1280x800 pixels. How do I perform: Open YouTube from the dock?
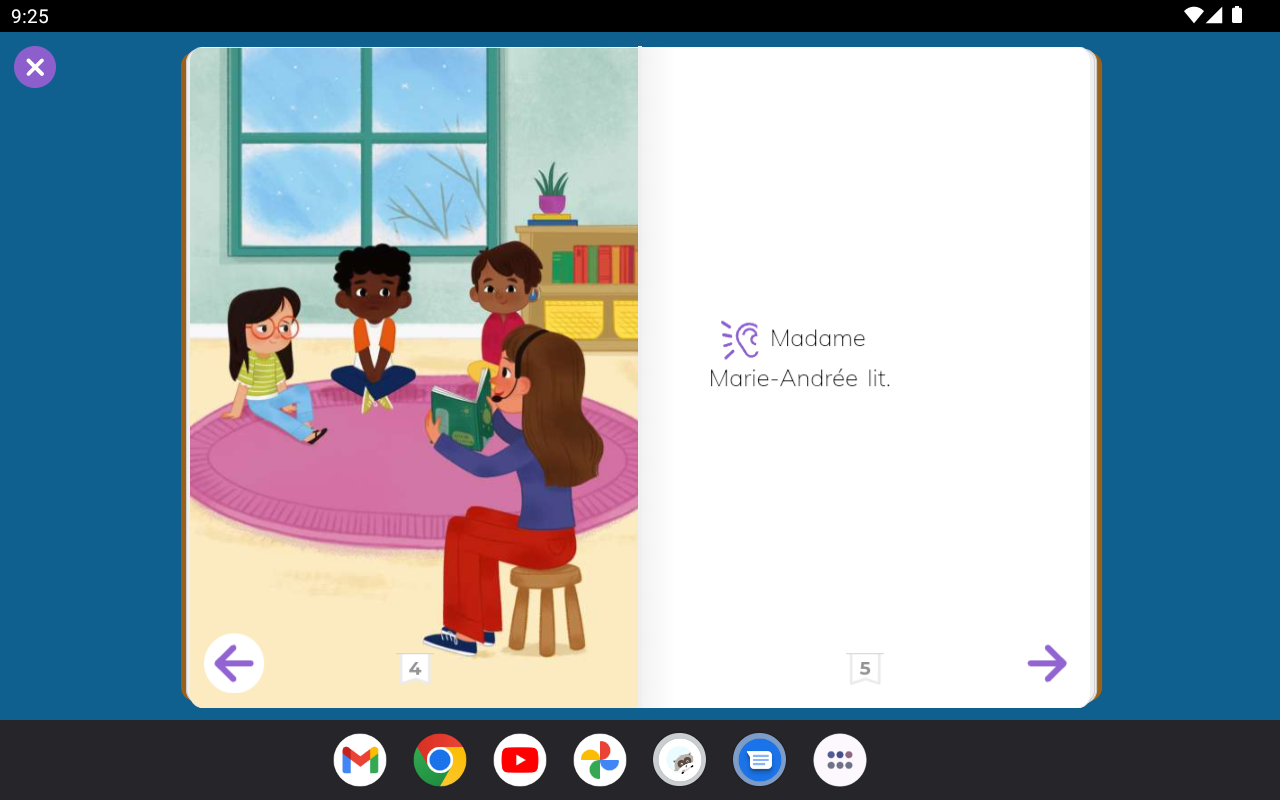tap(520, 760)
